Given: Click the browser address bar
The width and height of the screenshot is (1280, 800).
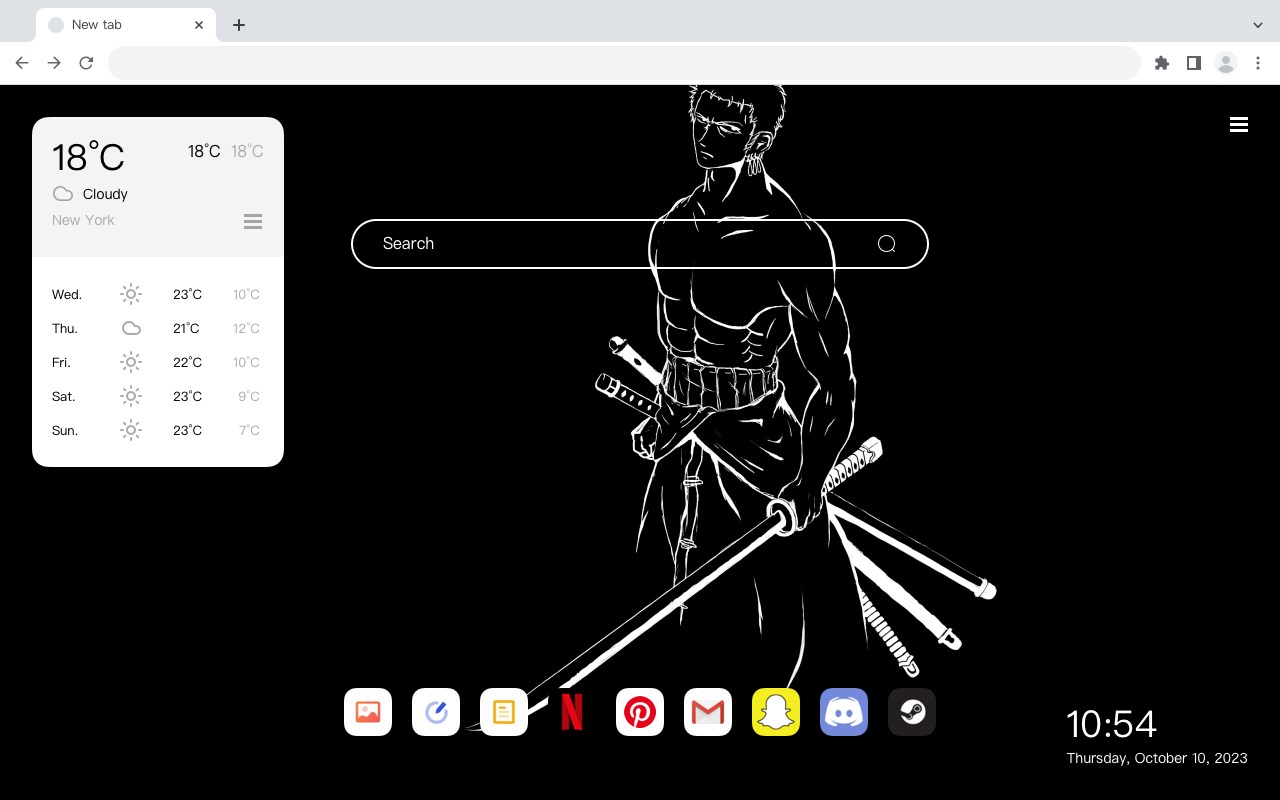Looking at the screenshot, I should pos(624,63).
